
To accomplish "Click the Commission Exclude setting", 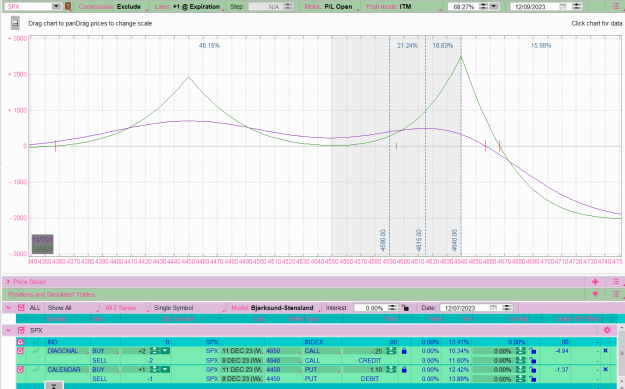I will (x=110, y=7).
